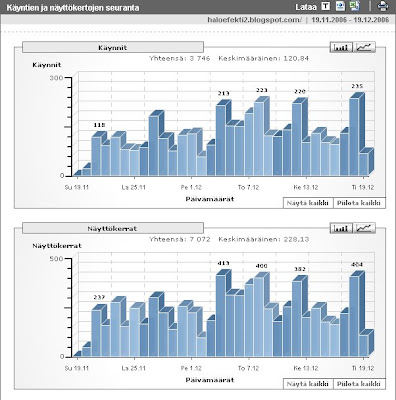Click the Näyttökerrat y-axis title above the 500

point(57,246)
